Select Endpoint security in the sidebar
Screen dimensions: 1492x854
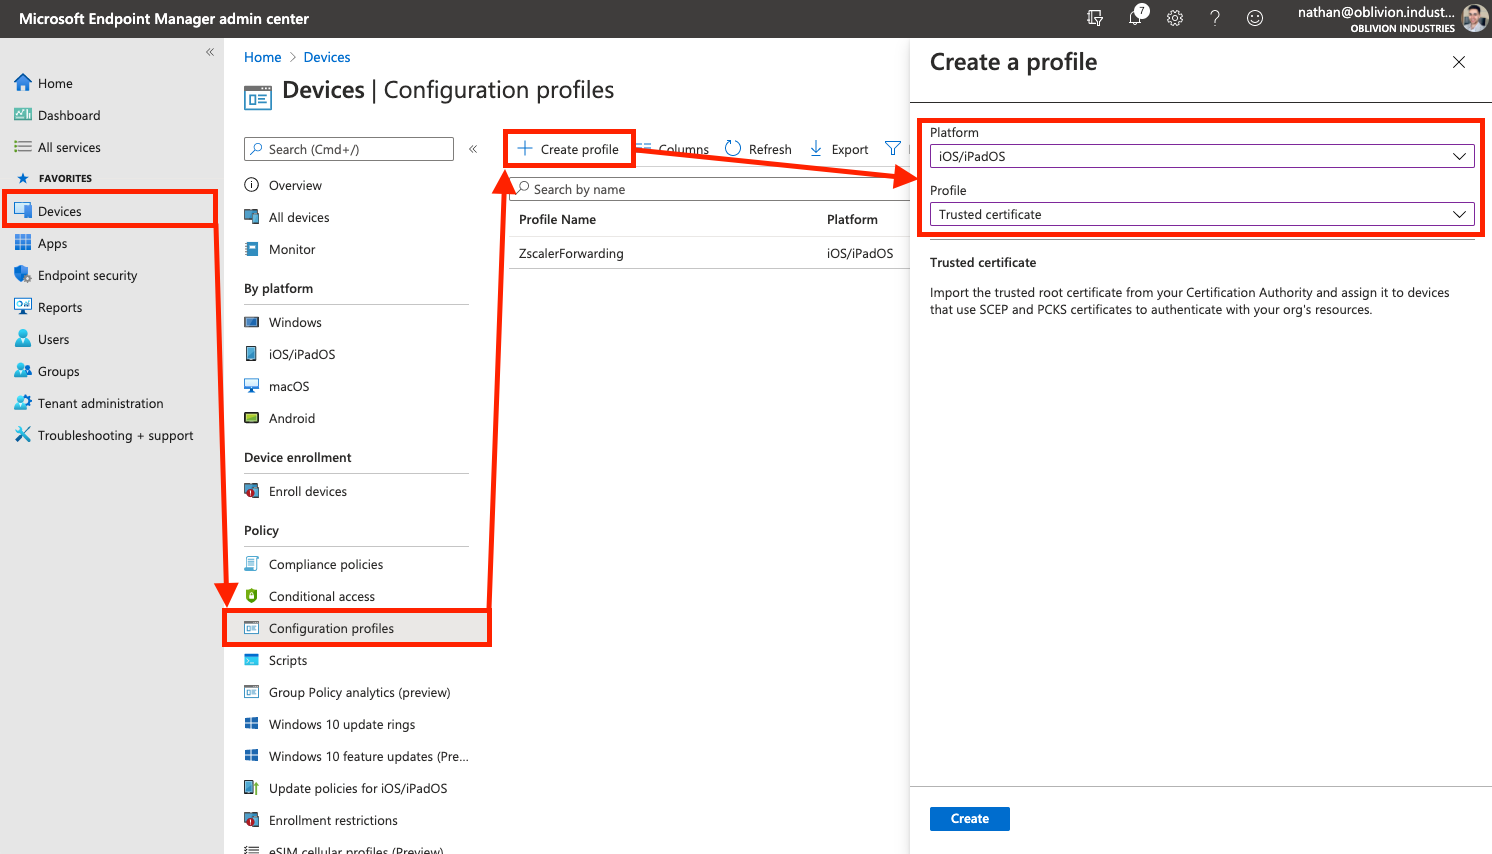coord(87,276)
